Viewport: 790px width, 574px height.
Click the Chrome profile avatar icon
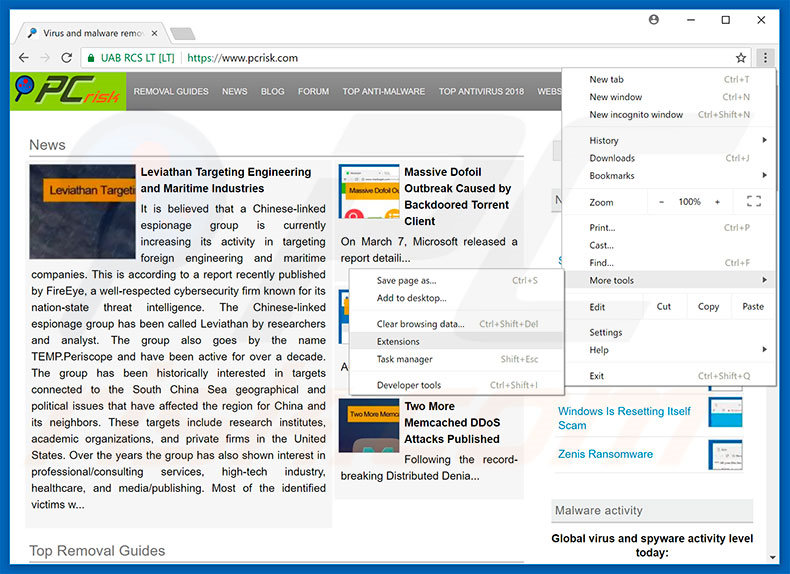654,19
